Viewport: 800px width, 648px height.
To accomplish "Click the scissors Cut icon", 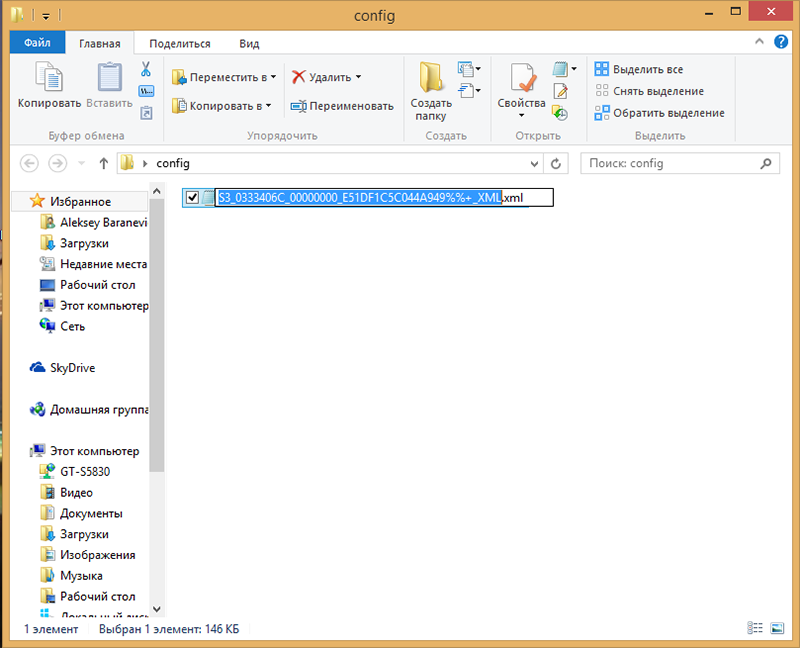I will pyautogui.click(x=146, y=70).
